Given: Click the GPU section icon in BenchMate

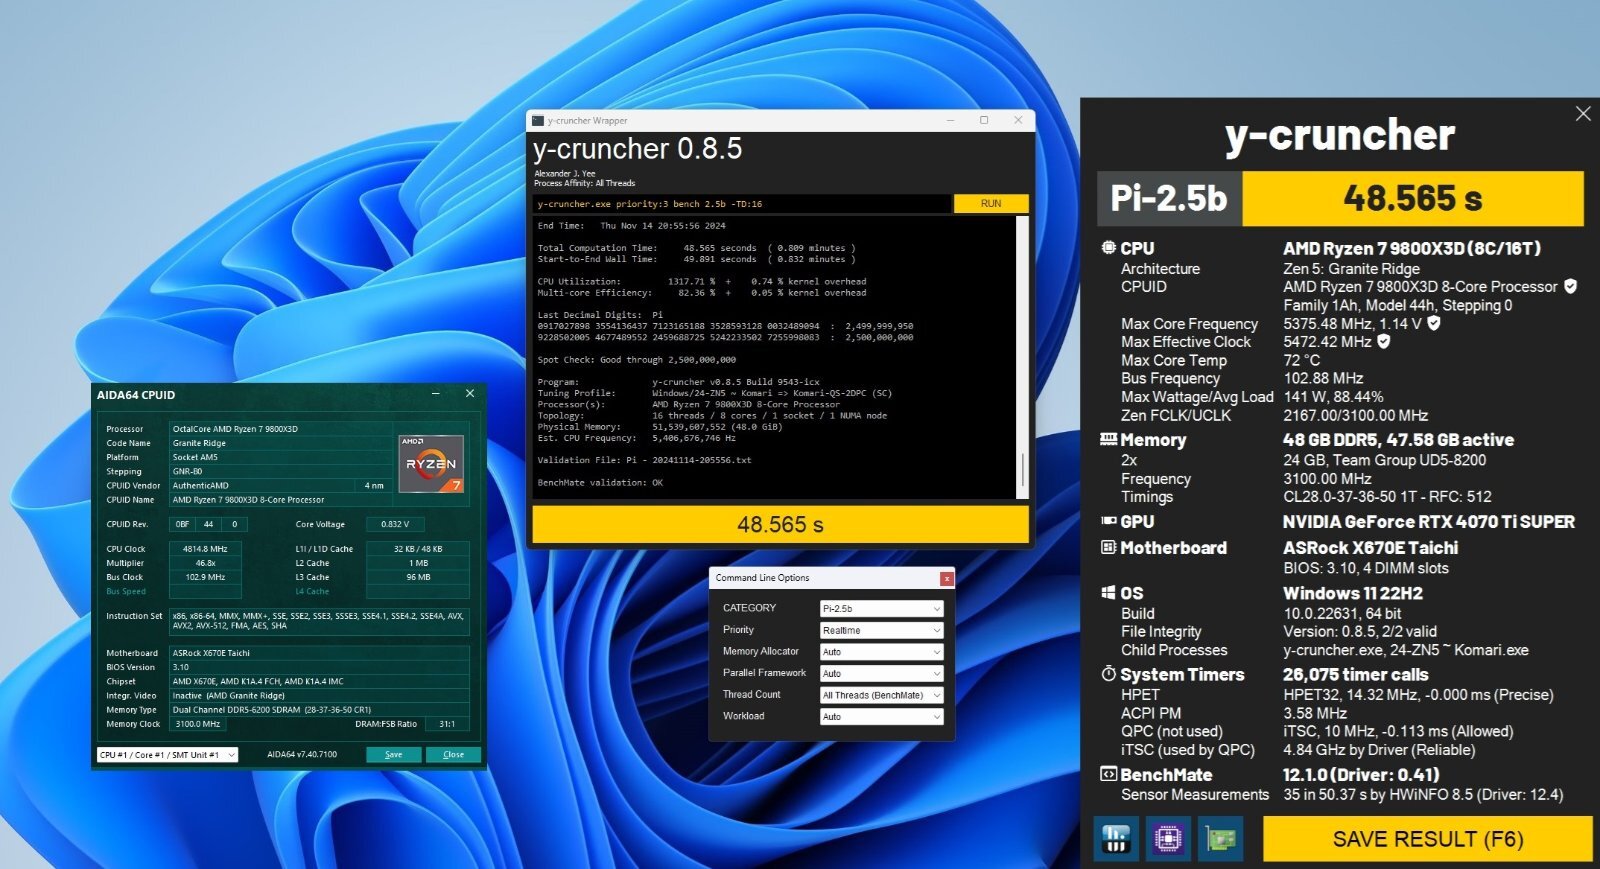Looking at the screenshot, I should (x=1108, y=521).
